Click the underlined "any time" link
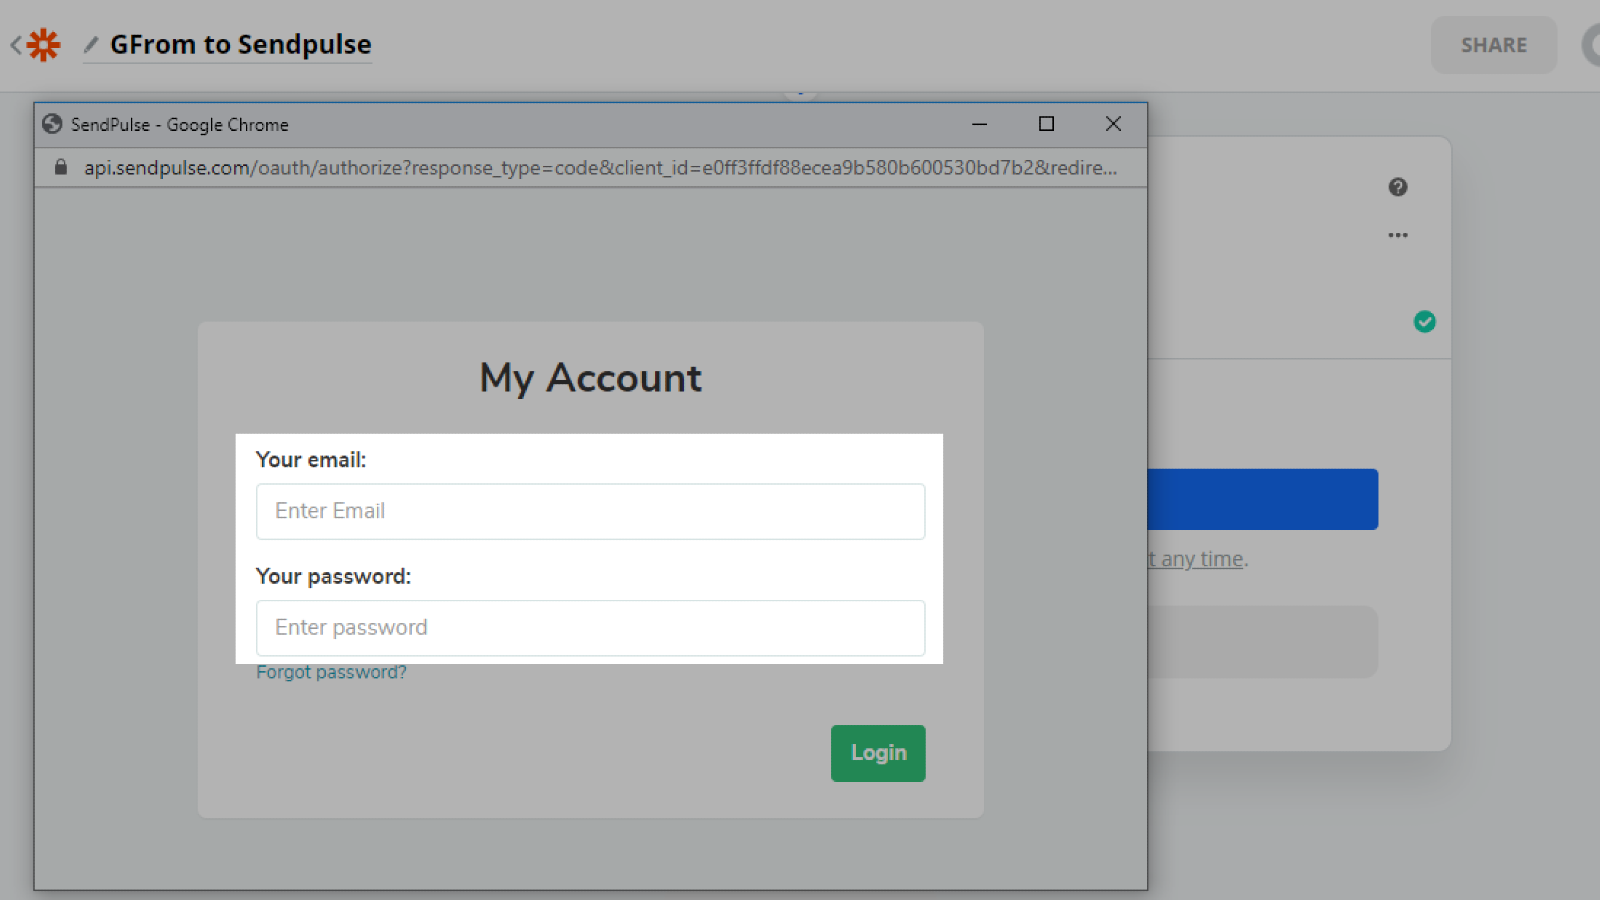This screenshot has width=1600, height=900. point(1200,559)
